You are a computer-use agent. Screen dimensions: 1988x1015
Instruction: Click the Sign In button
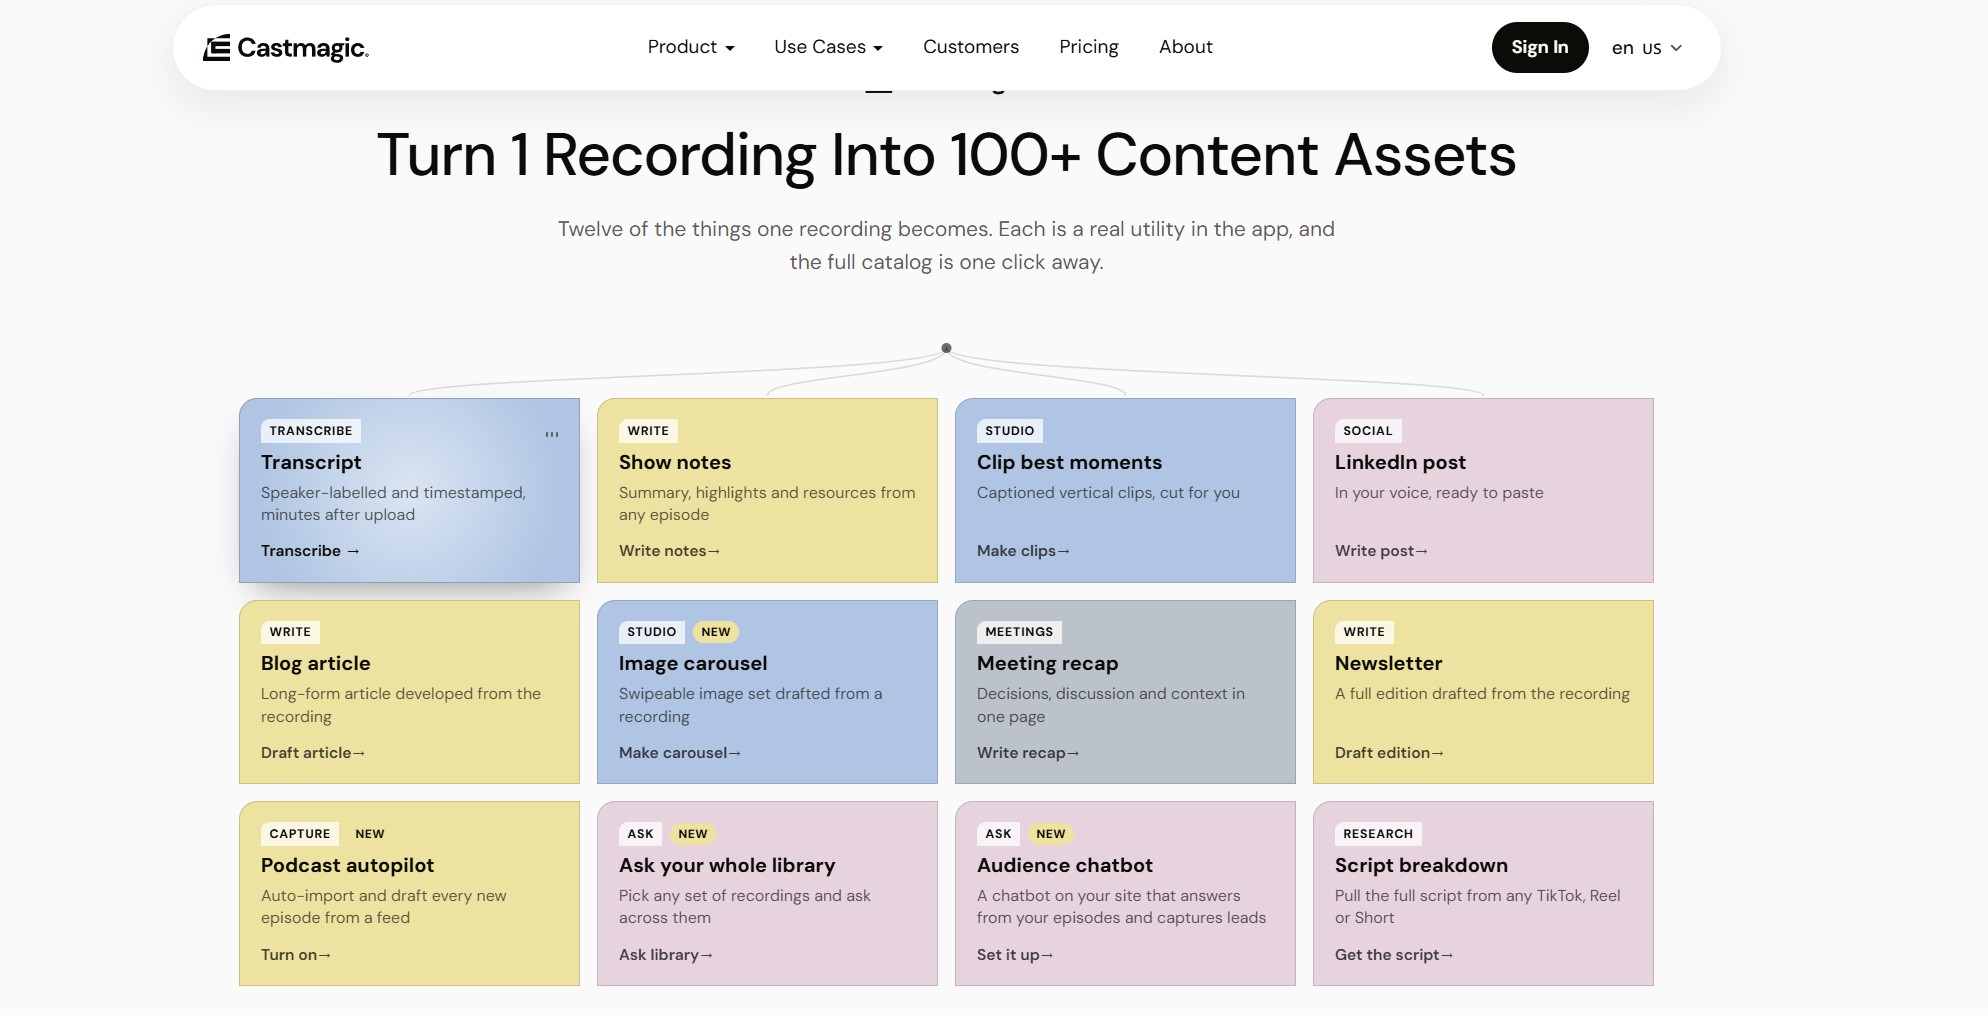point(1540,47)
